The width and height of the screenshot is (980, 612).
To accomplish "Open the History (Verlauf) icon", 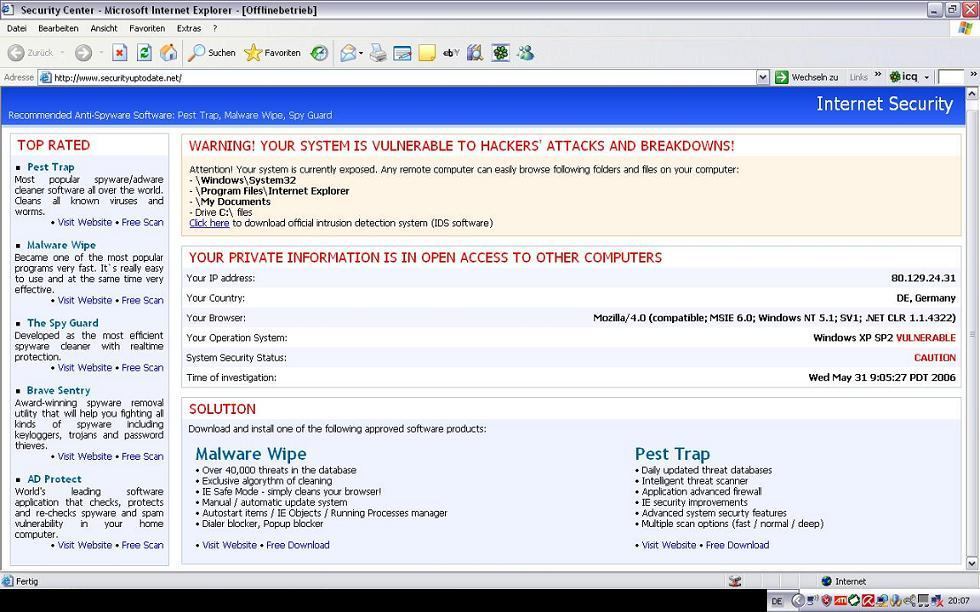I will click(x=319, y=53).
